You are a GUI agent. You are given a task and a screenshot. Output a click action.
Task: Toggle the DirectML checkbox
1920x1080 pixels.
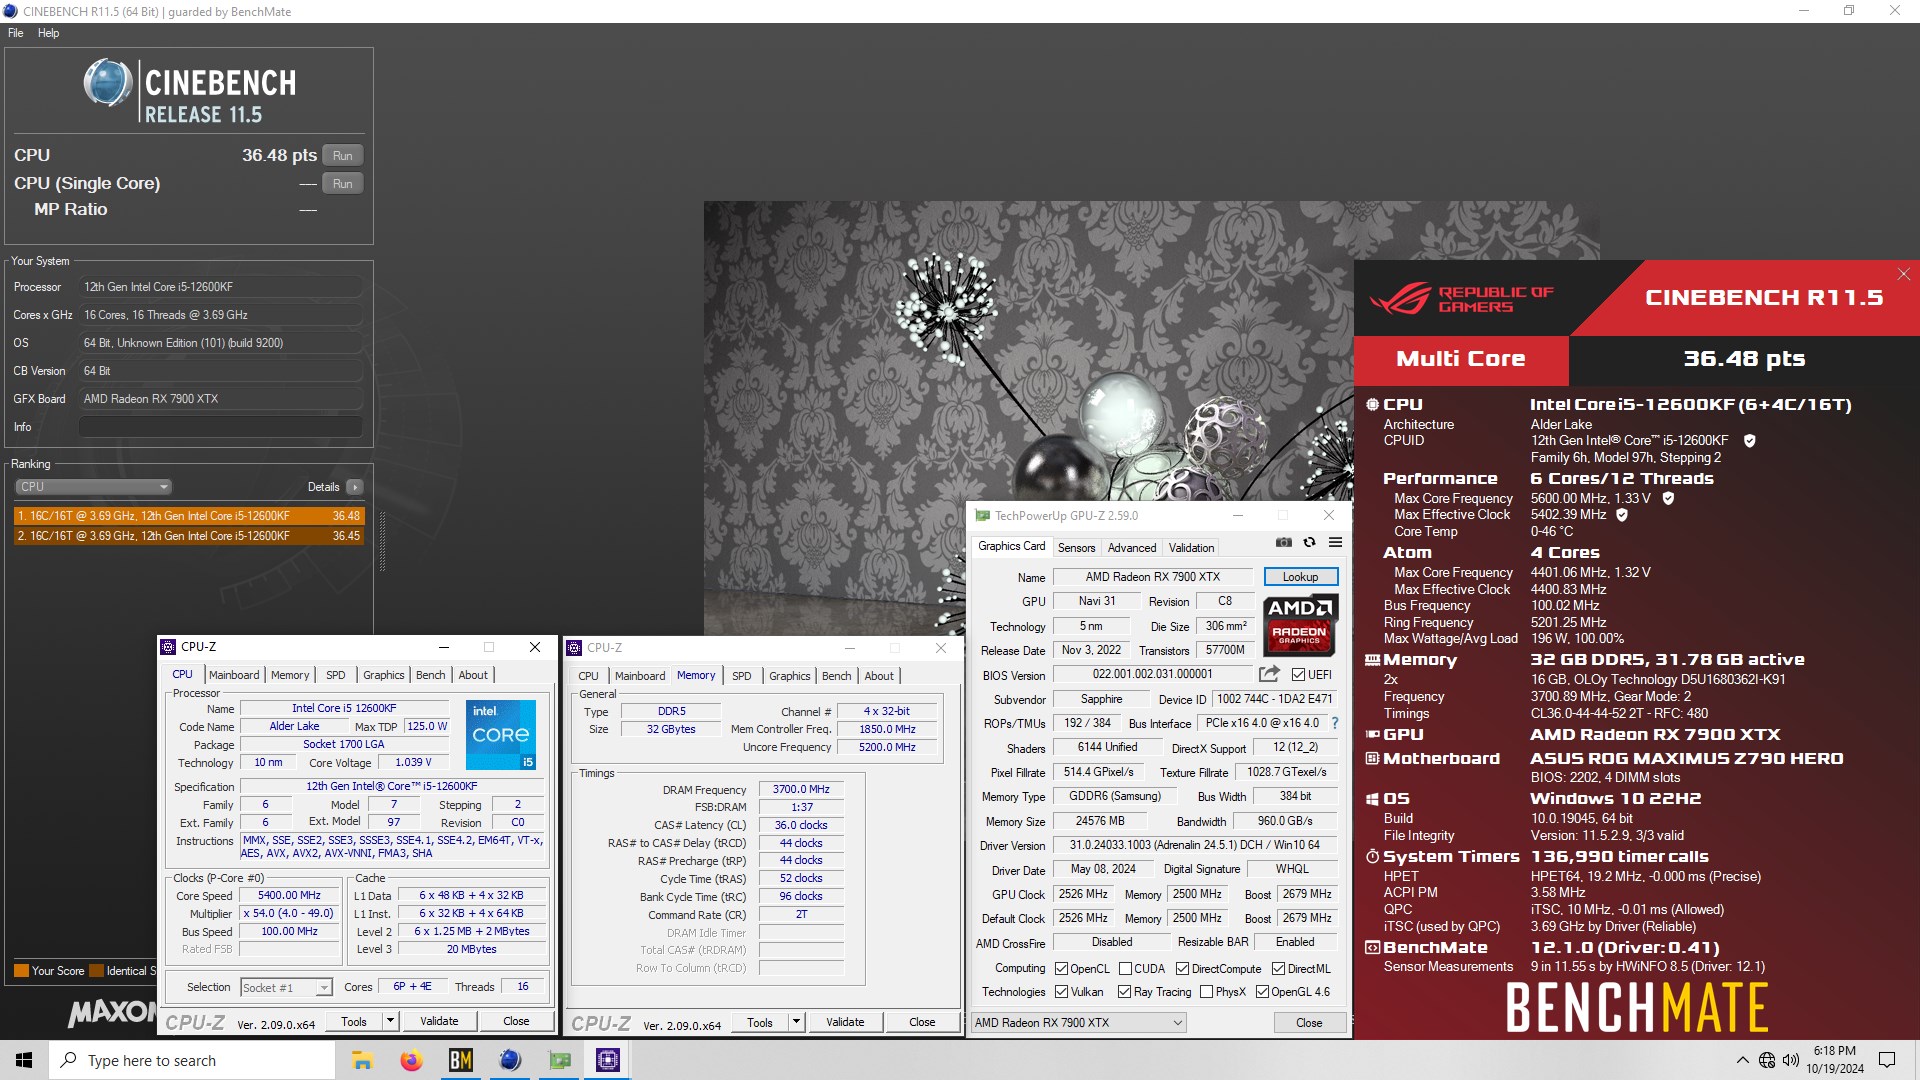click(x=1278, y=969)
